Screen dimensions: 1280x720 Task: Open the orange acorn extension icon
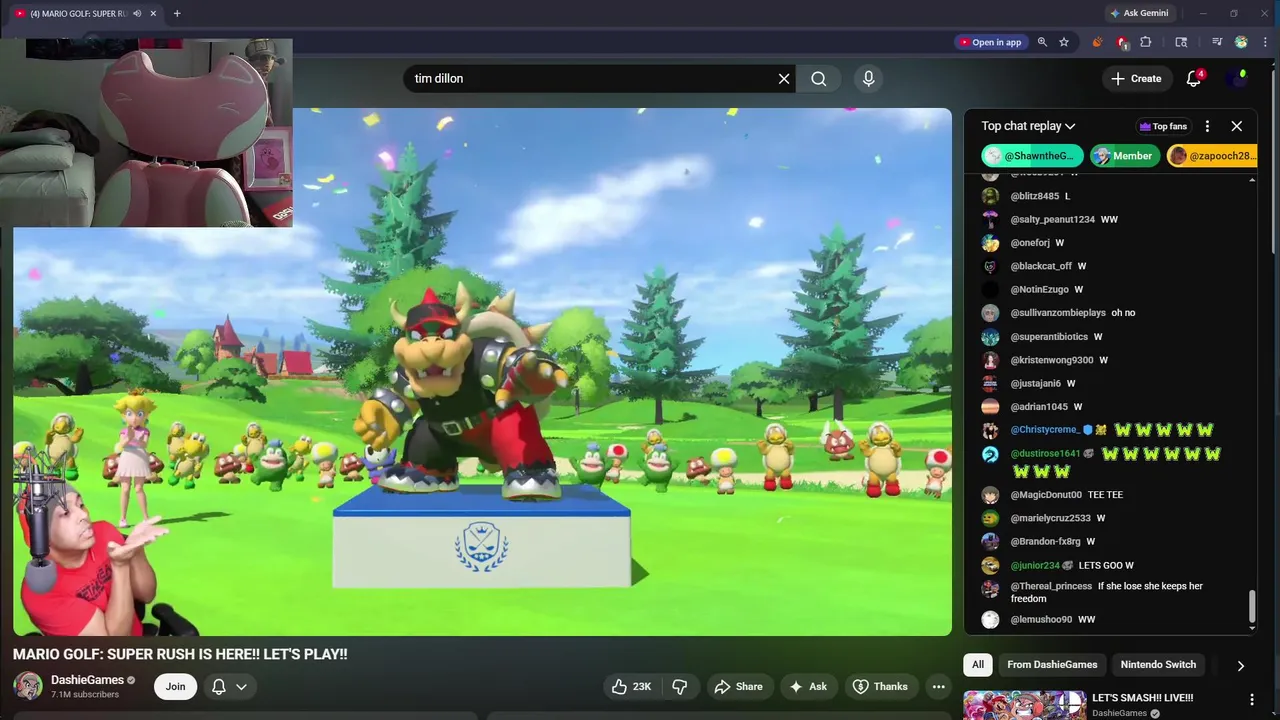1097,42
